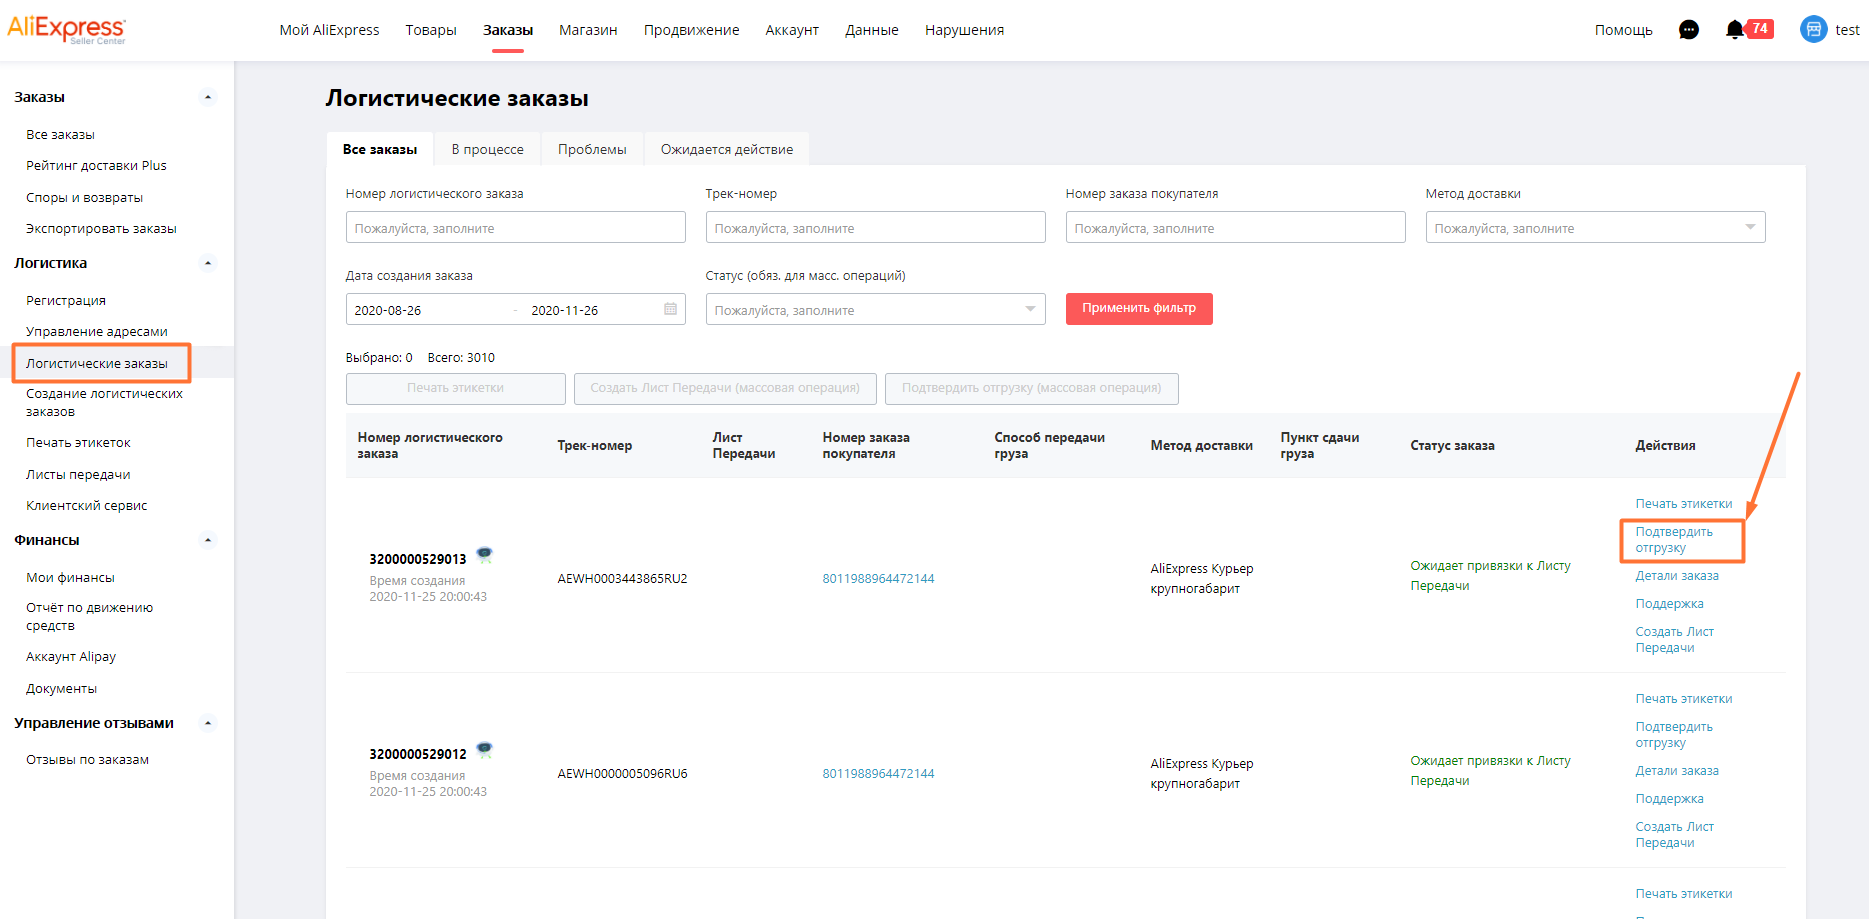Open the Товары top menu
1869x919 pixels.
tap(431, 30)
